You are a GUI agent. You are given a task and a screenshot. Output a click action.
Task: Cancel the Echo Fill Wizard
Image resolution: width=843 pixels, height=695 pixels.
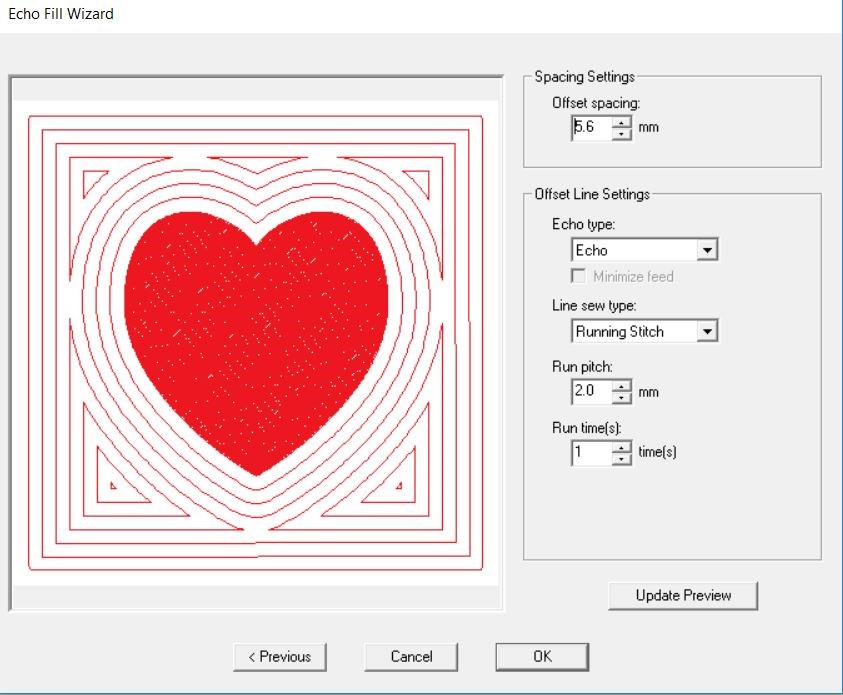coord(410,657)
